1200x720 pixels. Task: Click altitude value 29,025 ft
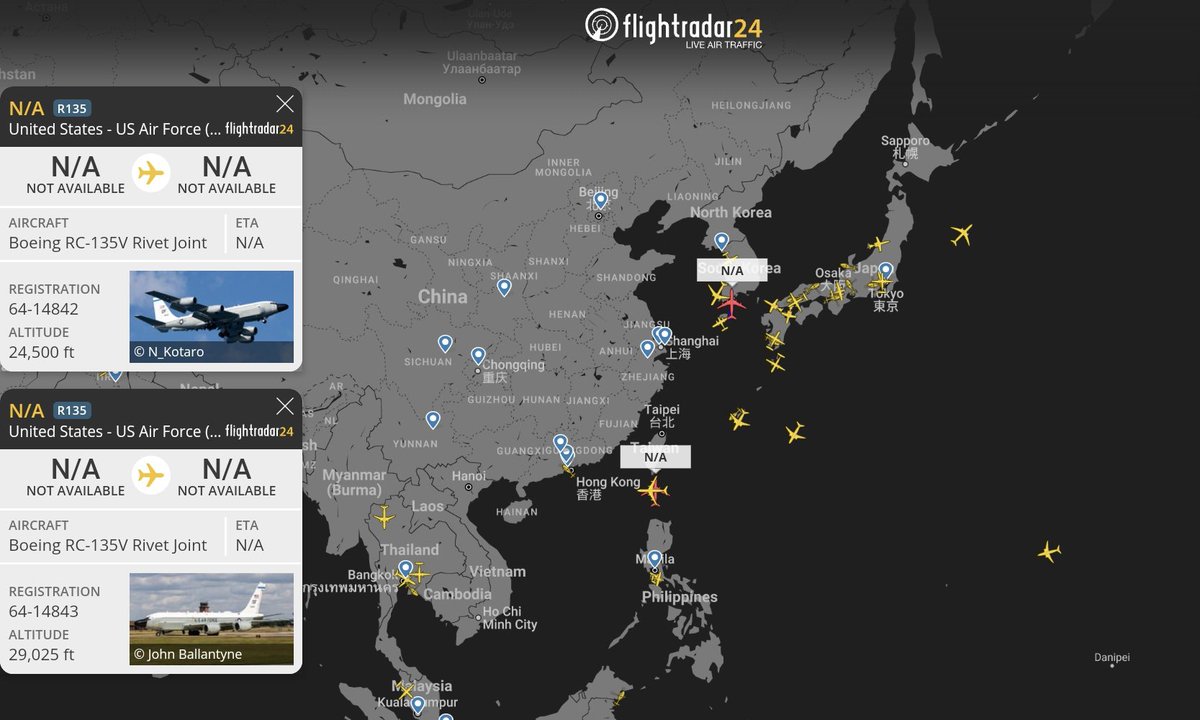[42, 654]
